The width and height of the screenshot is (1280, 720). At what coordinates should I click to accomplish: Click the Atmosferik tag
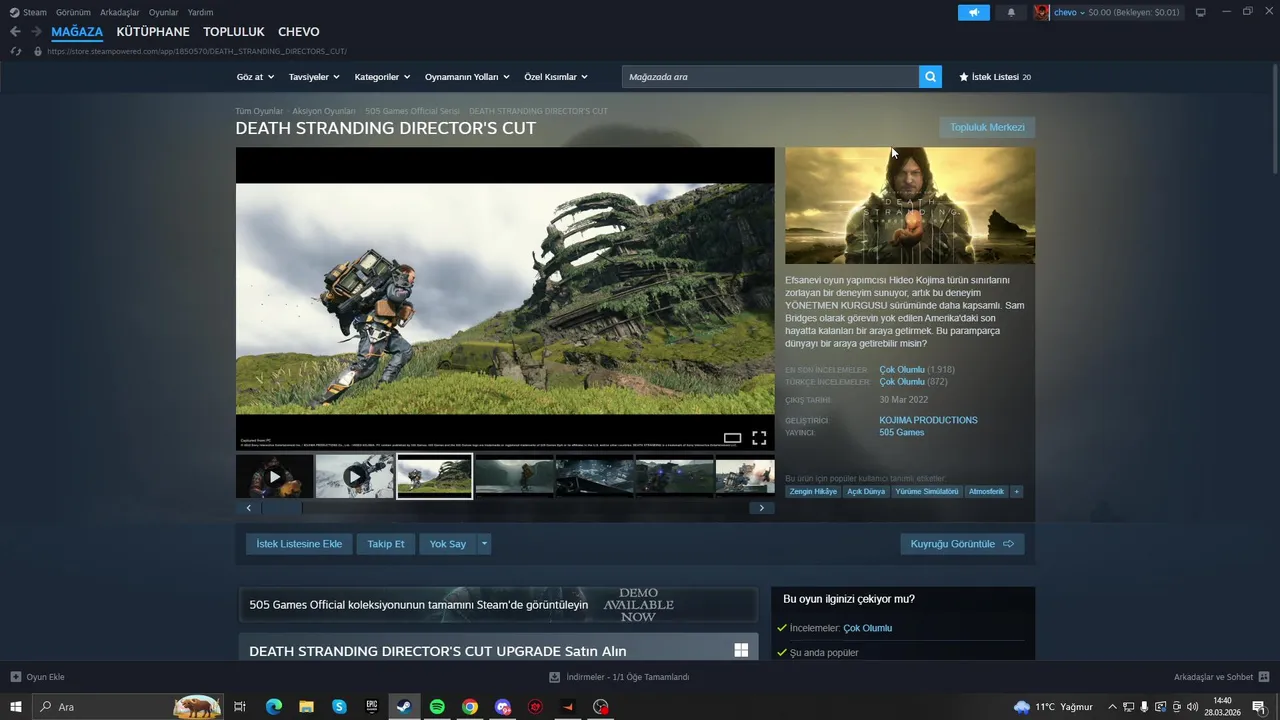(986, 491)
